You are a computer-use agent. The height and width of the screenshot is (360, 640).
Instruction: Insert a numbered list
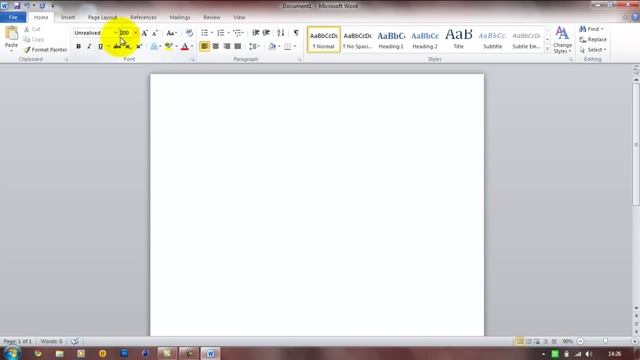tap(220, 33)
